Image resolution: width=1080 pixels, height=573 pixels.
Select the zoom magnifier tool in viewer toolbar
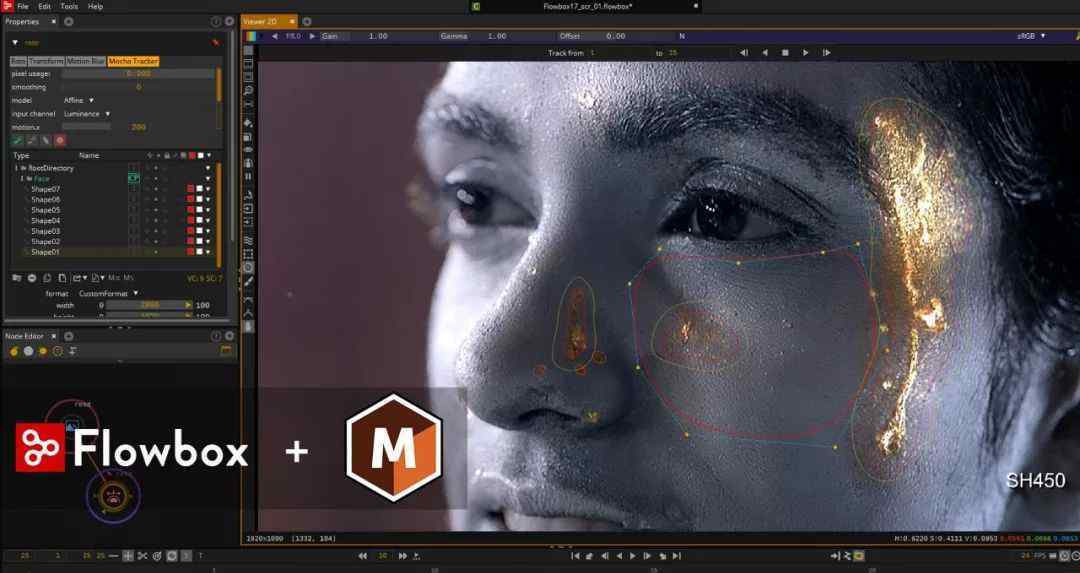pos(248,90)
